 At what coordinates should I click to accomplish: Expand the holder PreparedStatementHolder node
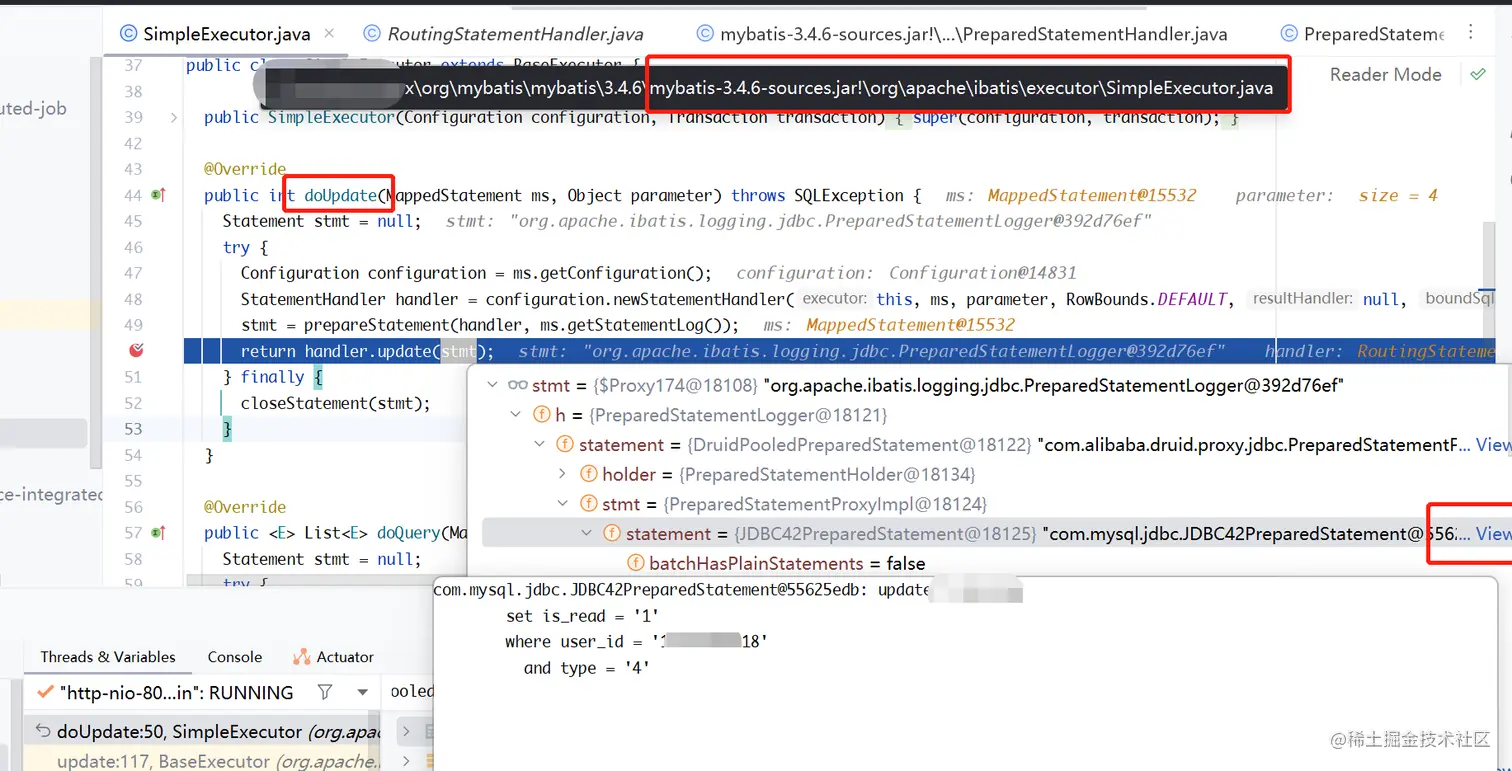coord(563,474)
